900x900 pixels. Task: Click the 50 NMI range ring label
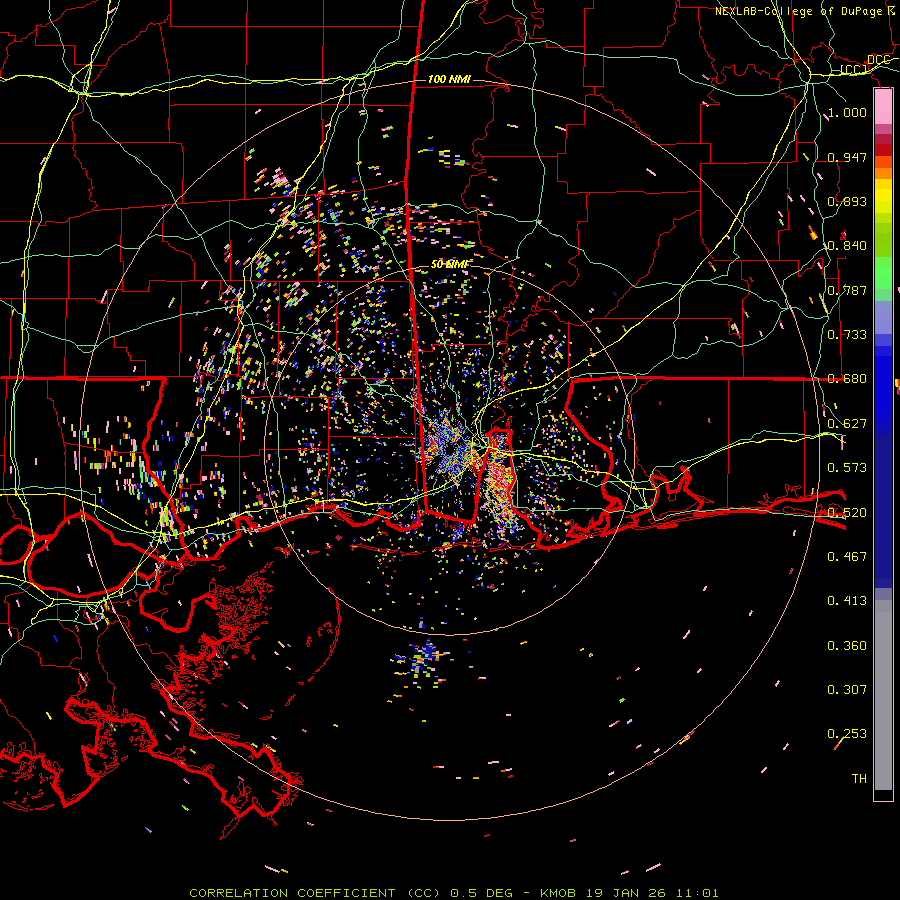click(x=449, y=265)
